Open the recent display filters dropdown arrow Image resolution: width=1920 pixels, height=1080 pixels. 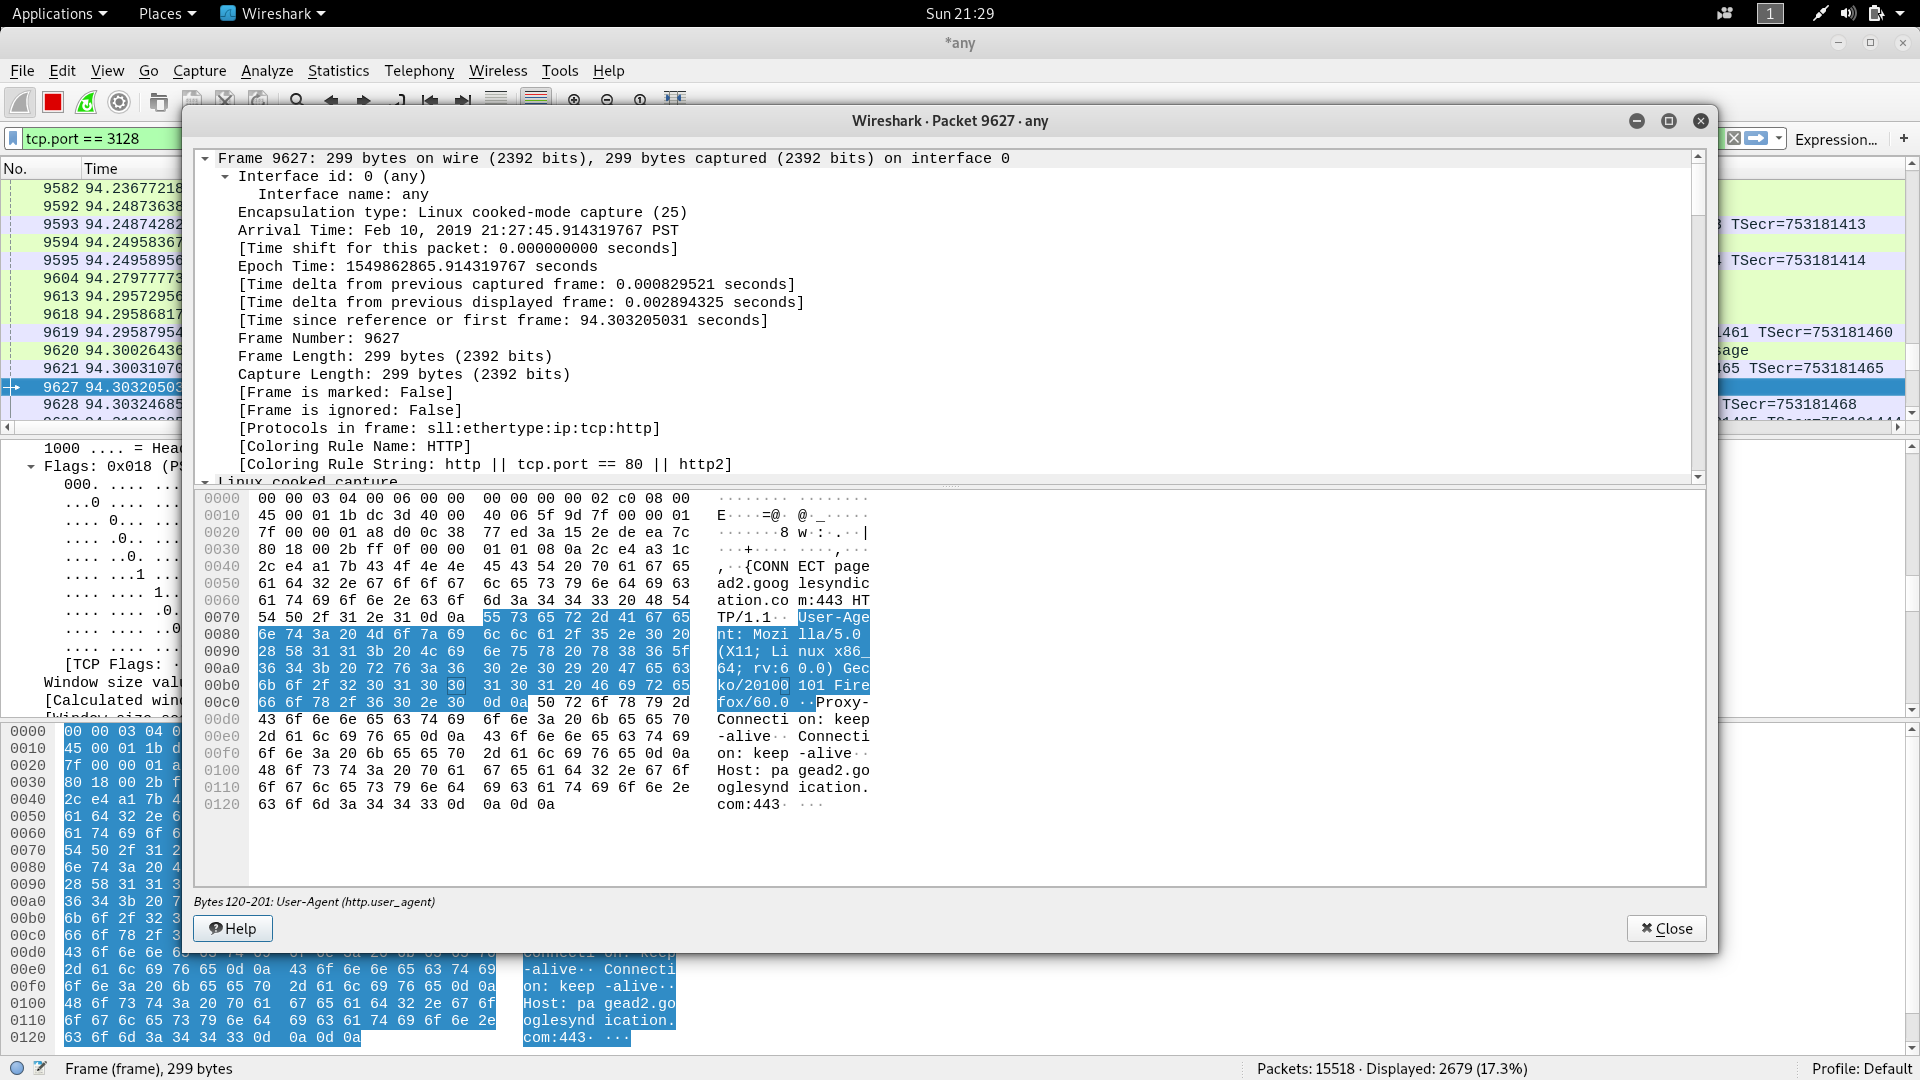tap(1779, 139)
